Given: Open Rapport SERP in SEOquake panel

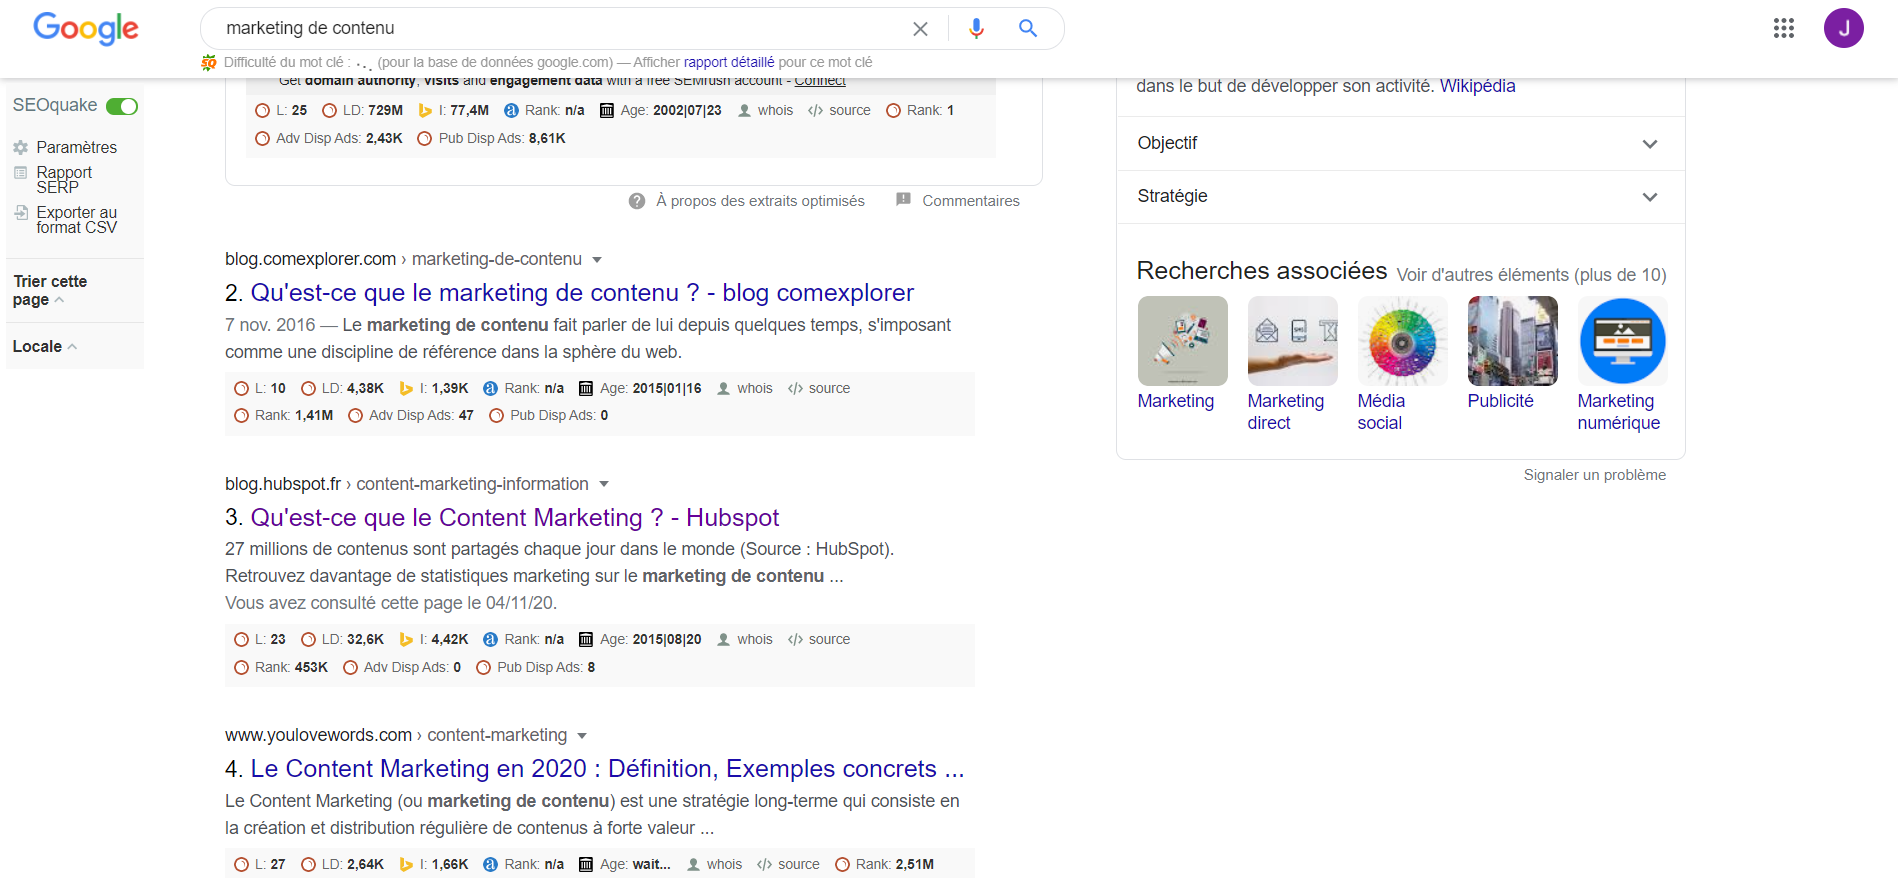Looking at the screenshot, I should (x=64, y=180).
